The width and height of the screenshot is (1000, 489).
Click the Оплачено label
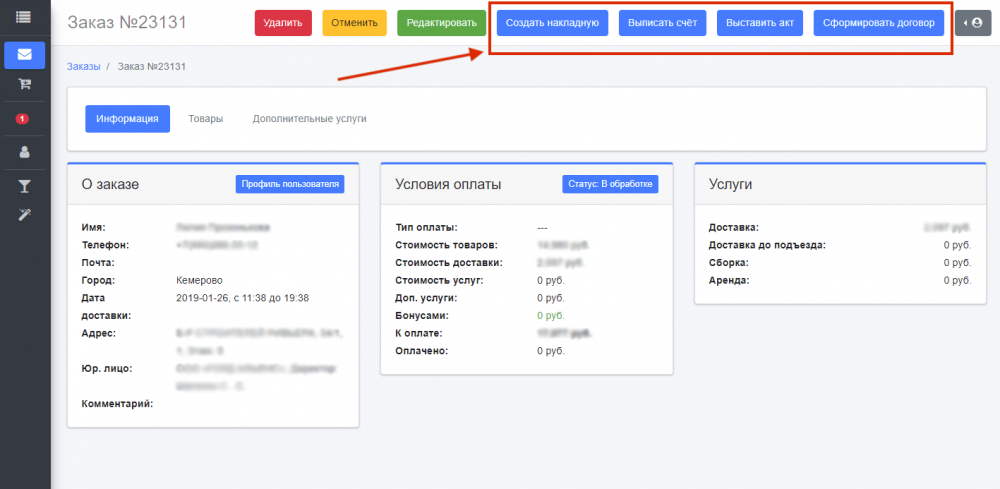(422, 351)
